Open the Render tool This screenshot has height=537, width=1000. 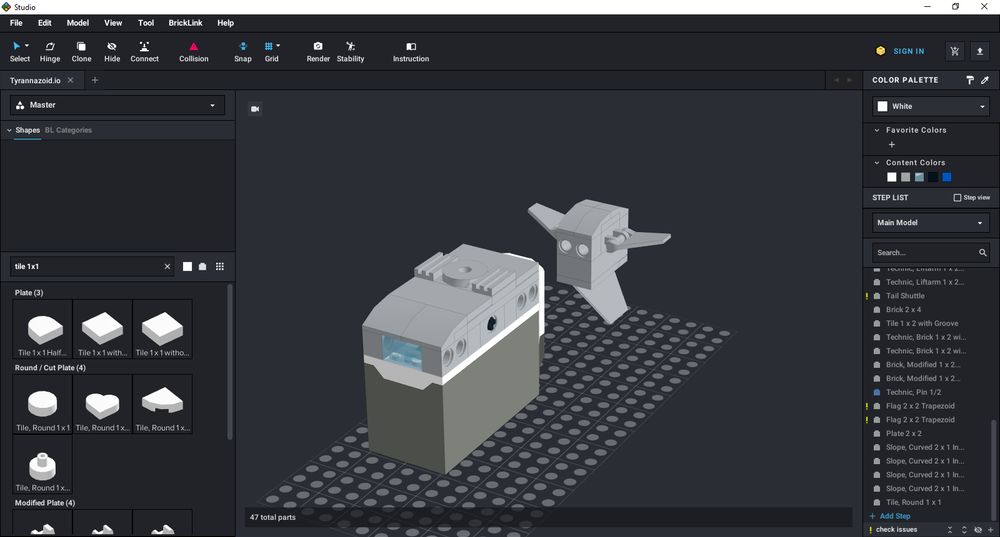pyautogui.click(x=318, y=51)
